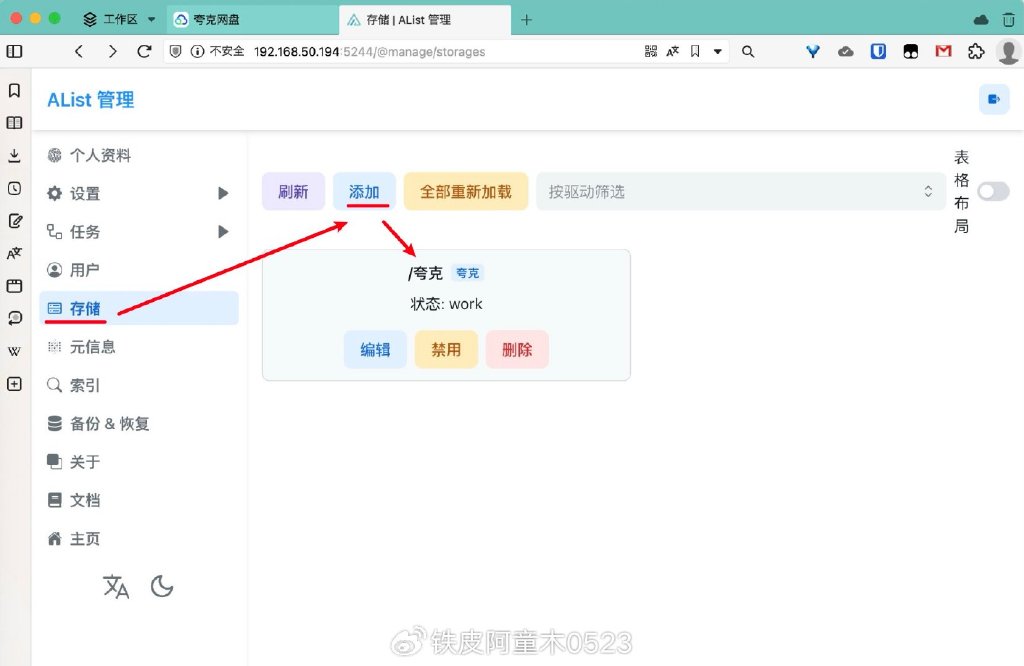The image size is (1024, 666).
Task: Open 关于 in the sidebar
Action: click(138, 462)
